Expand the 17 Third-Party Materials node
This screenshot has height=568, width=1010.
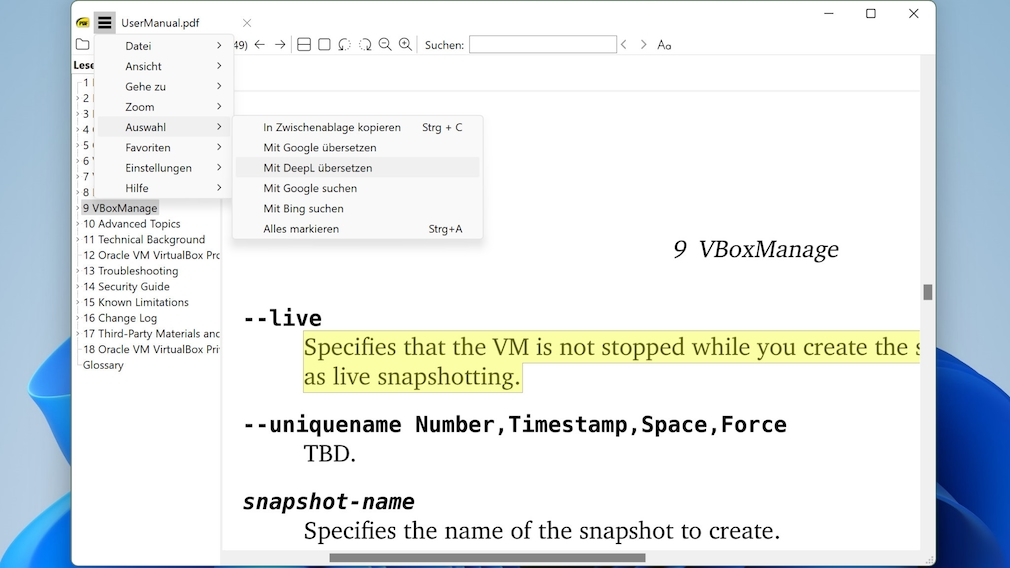coord(77,334)
